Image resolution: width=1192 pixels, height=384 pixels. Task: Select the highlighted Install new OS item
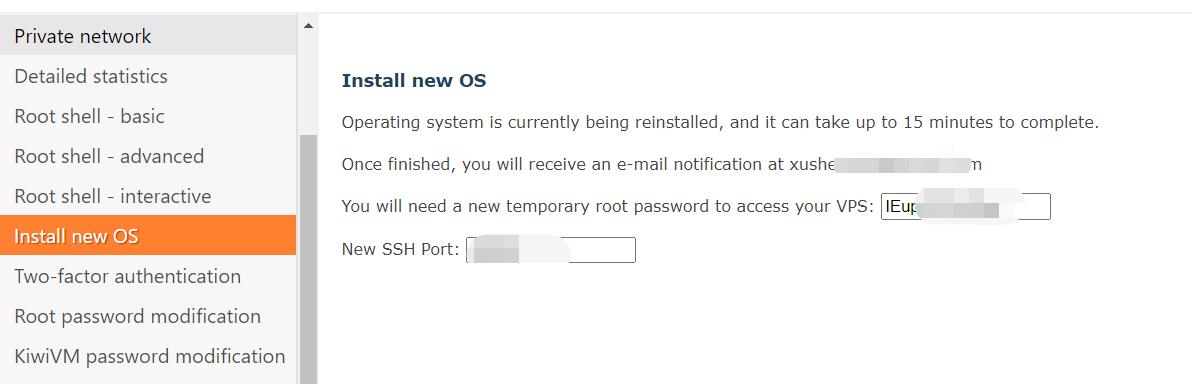click(147, 236)
